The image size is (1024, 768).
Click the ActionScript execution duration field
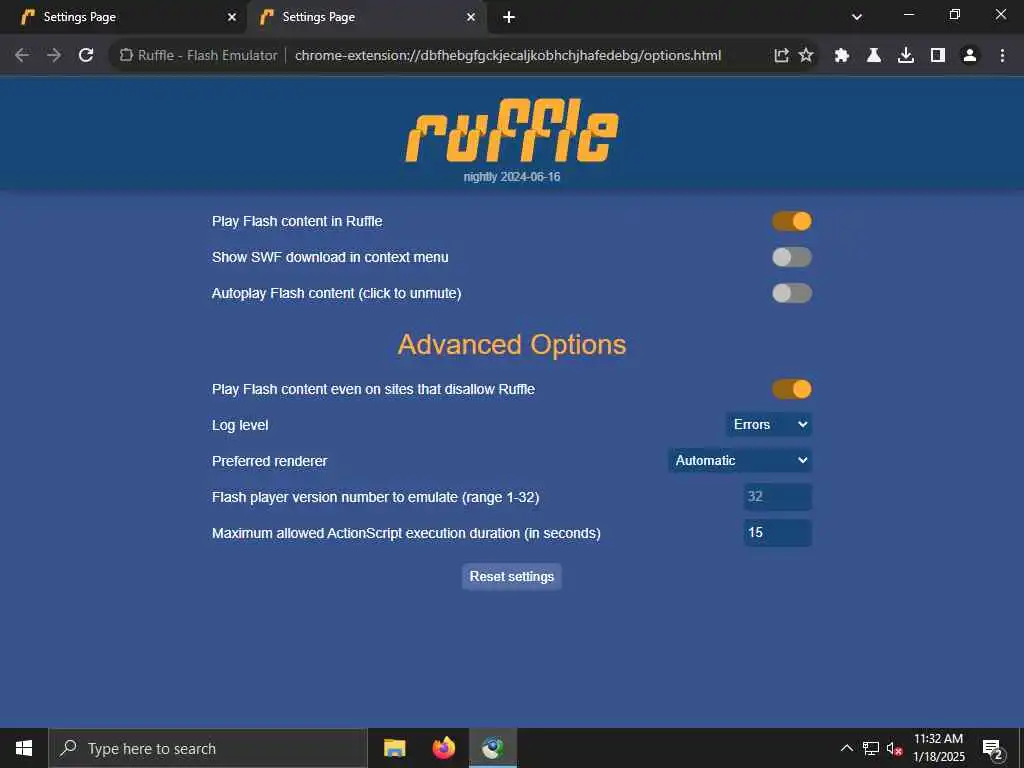coord(778,532)
